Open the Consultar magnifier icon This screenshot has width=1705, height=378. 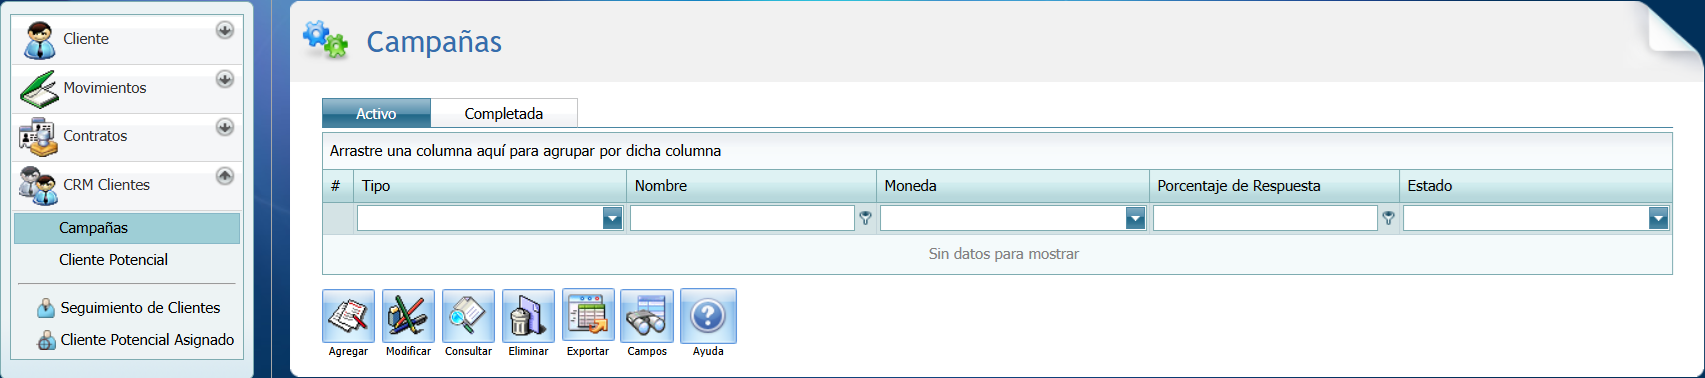tap(468, 316)
